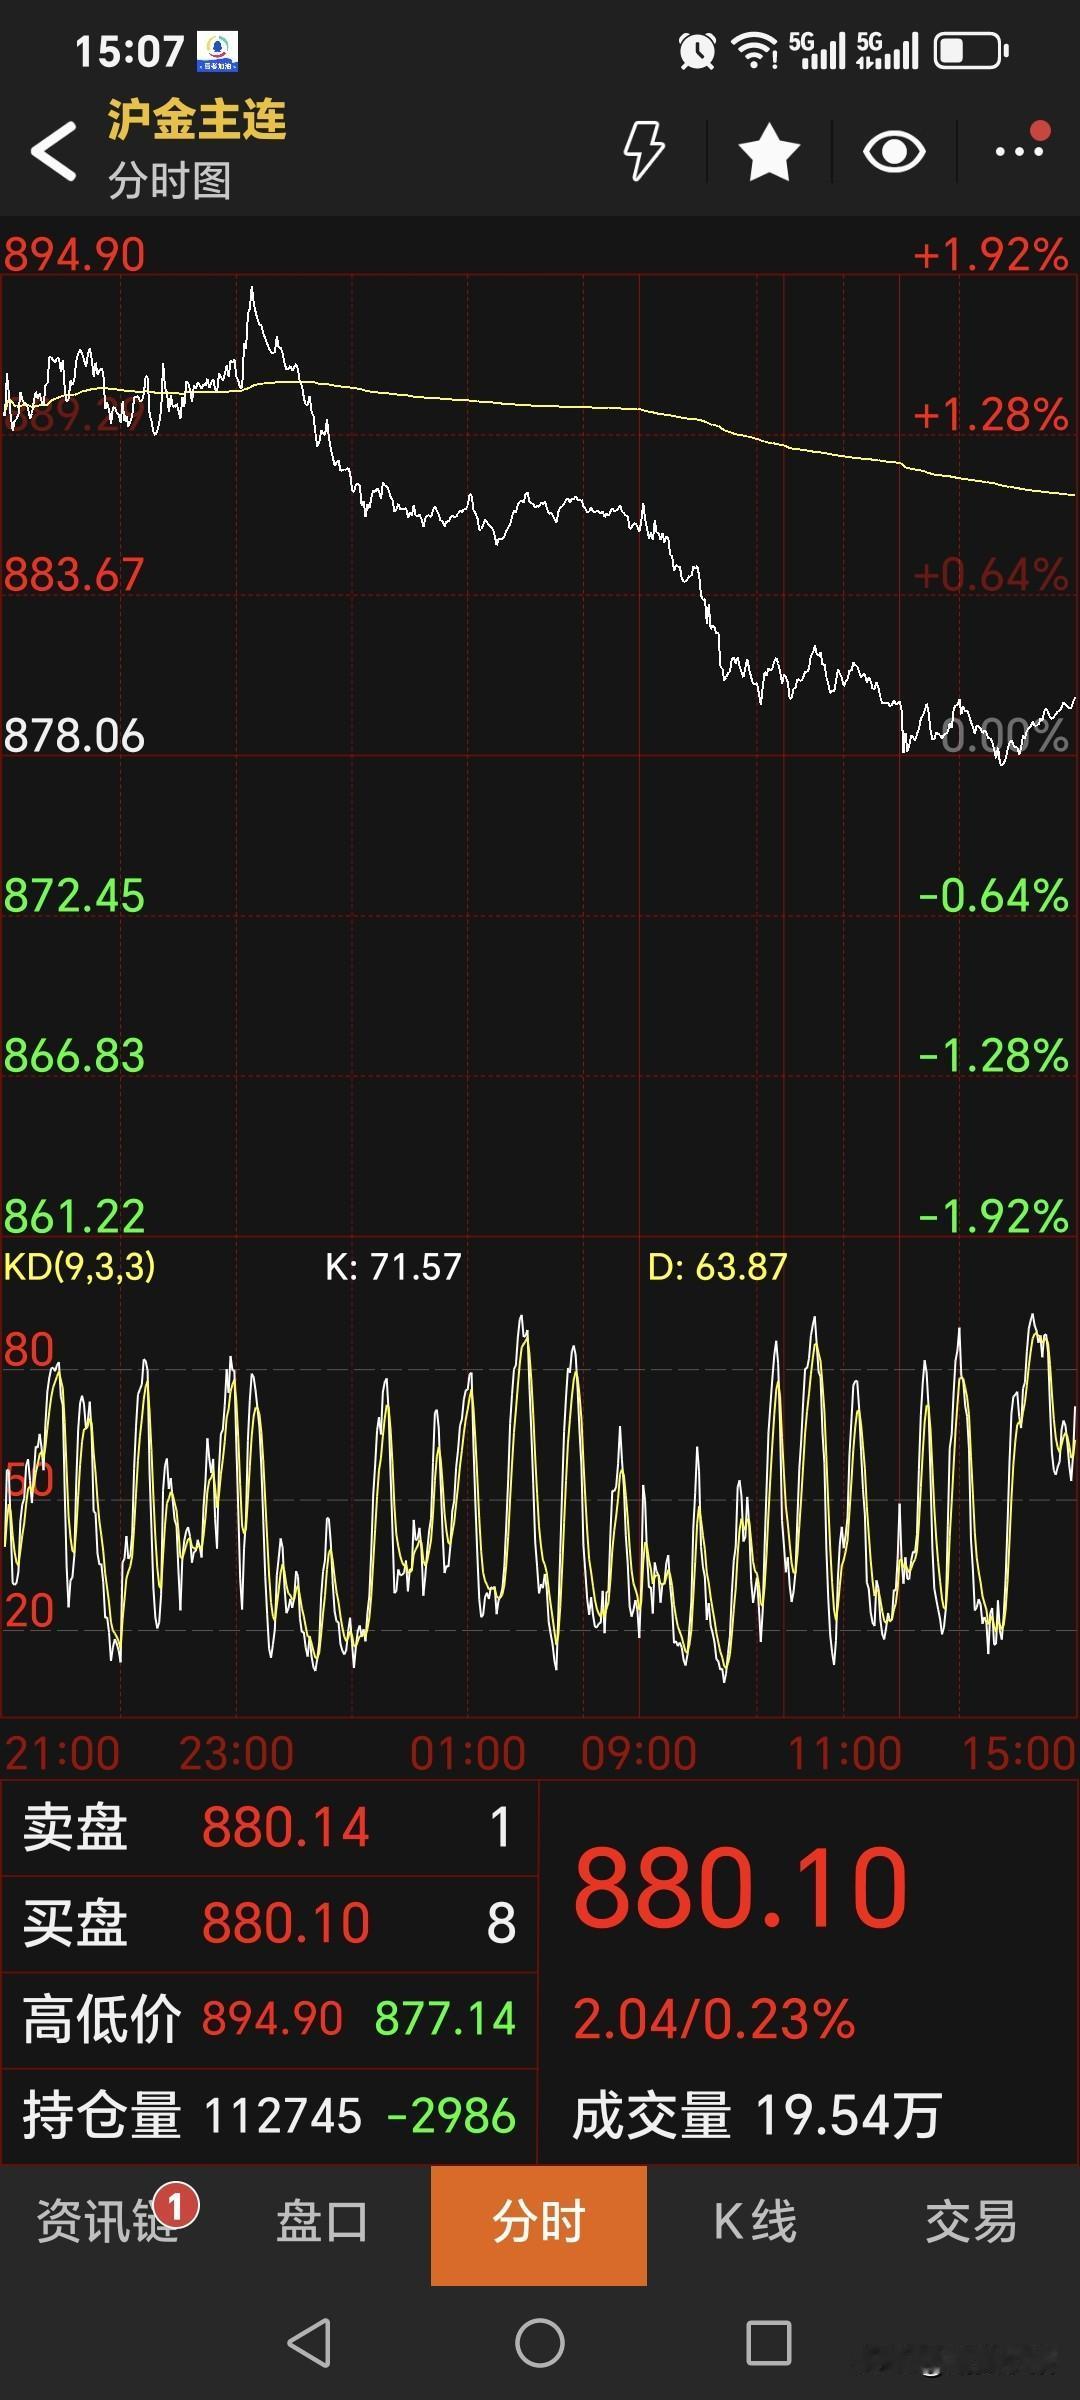Tap the position change -2986
The width and height of the screenshot is (1080, 2400).
(451, 2116)
